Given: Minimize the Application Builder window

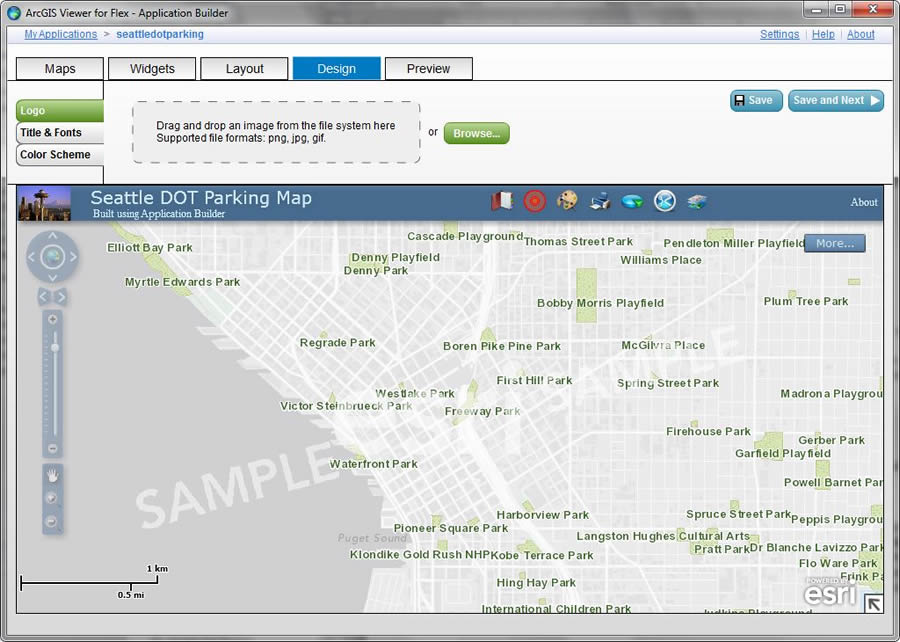Looking at the screenshot, I should point(816,9).
